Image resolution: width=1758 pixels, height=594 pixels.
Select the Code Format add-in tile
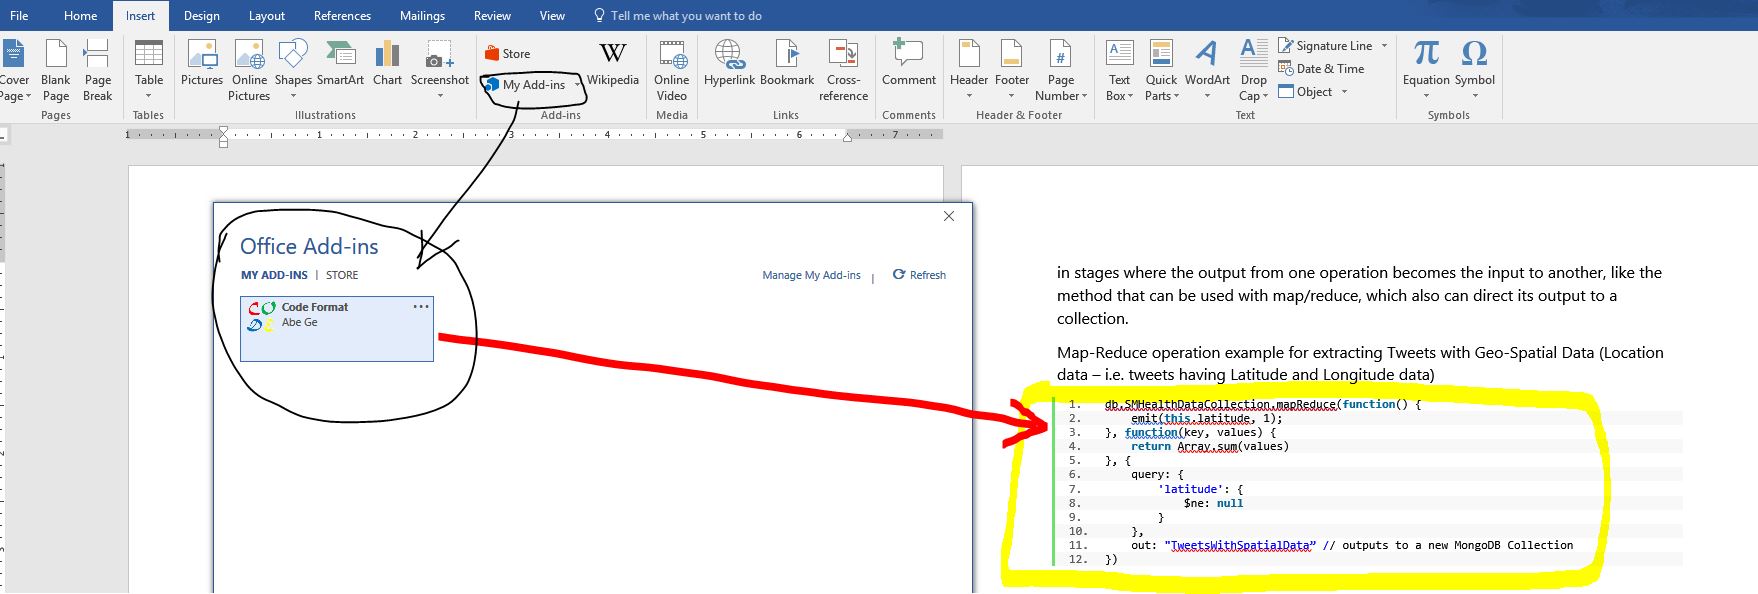point(337,329)
